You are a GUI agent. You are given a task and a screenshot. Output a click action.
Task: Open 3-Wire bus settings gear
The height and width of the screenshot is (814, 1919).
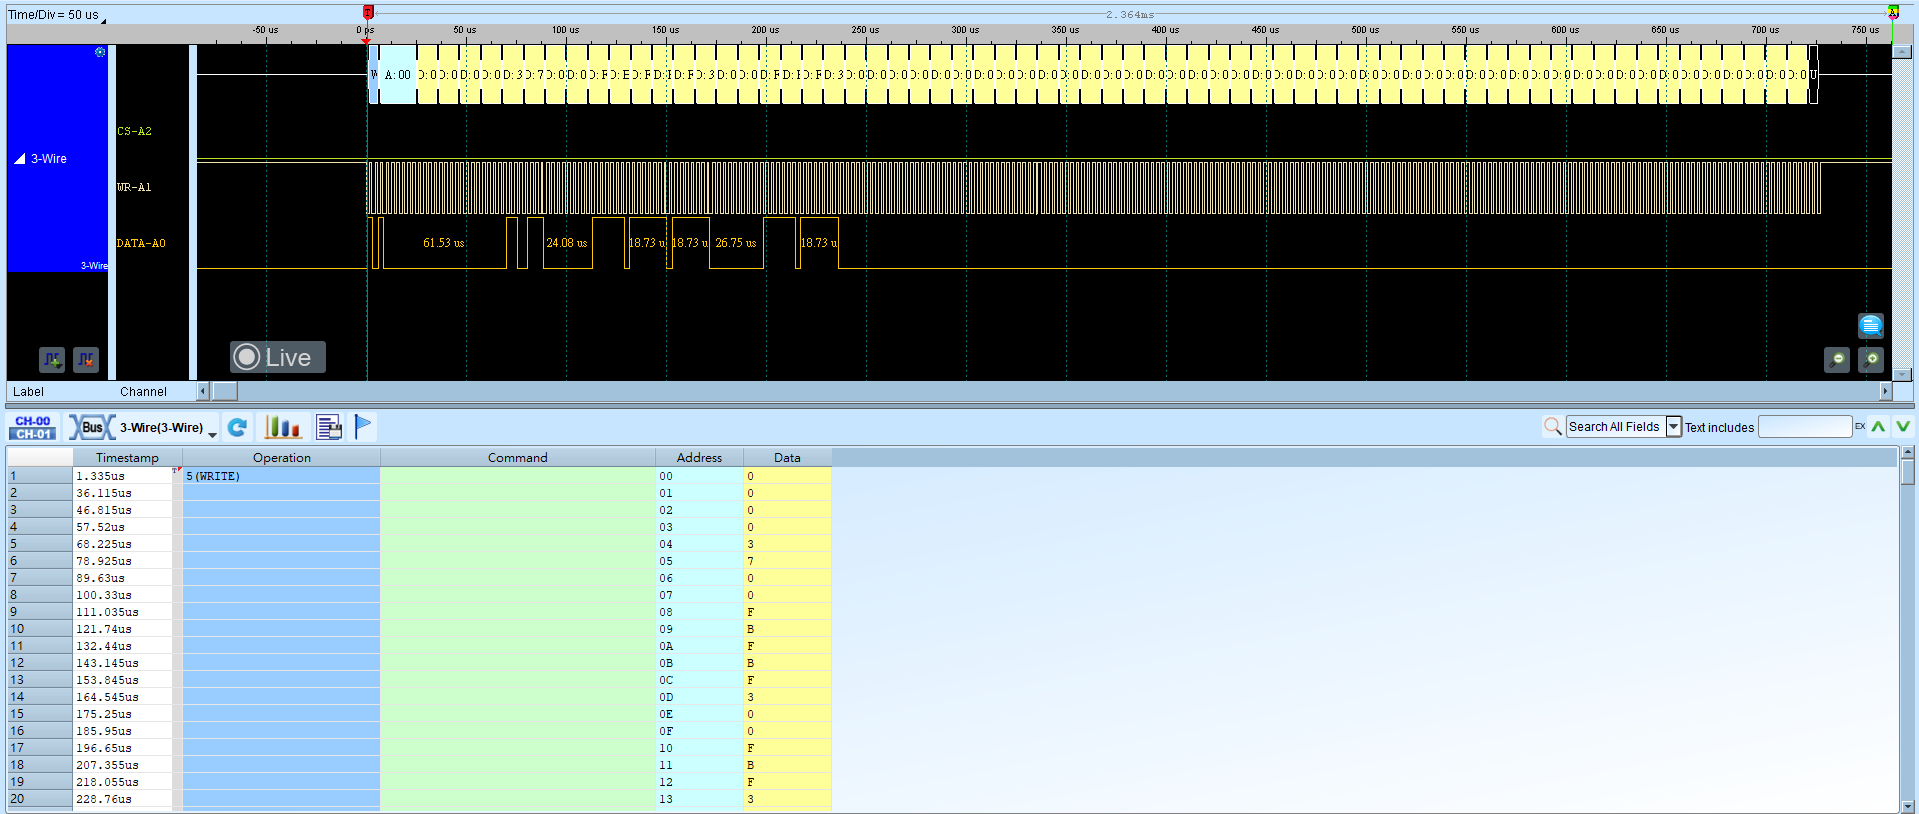[100, 52]
